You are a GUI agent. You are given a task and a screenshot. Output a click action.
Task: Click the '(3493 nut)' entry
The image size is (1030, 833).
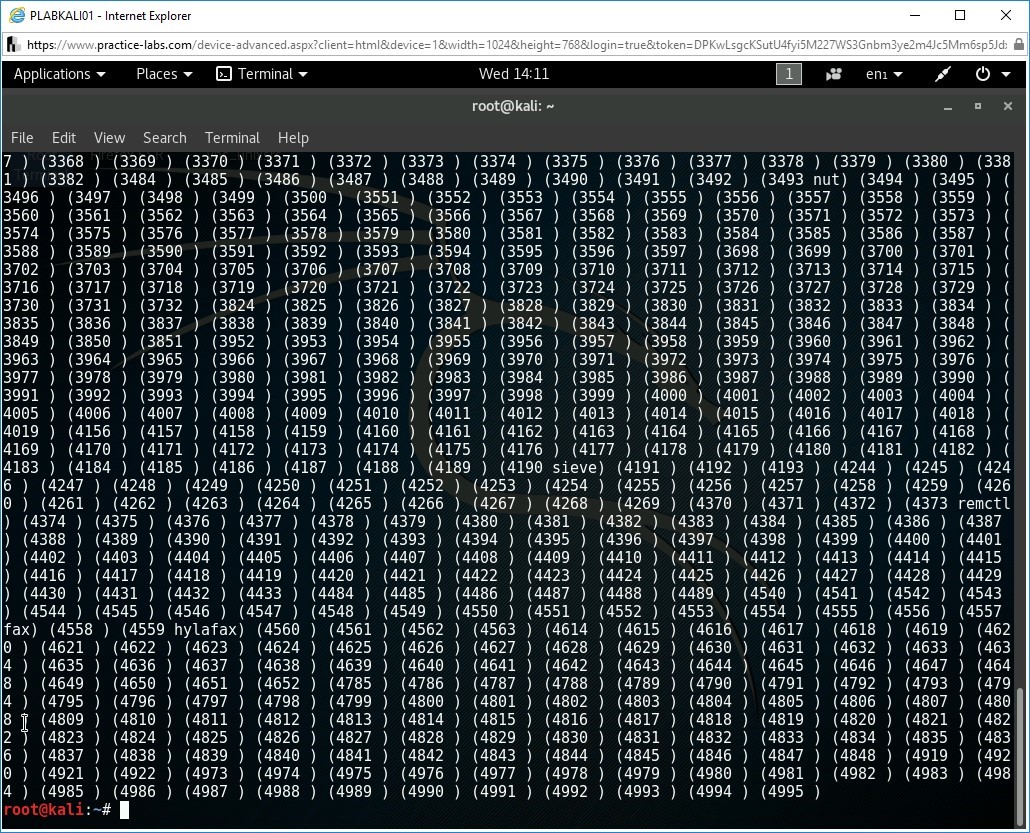(803, 179)
